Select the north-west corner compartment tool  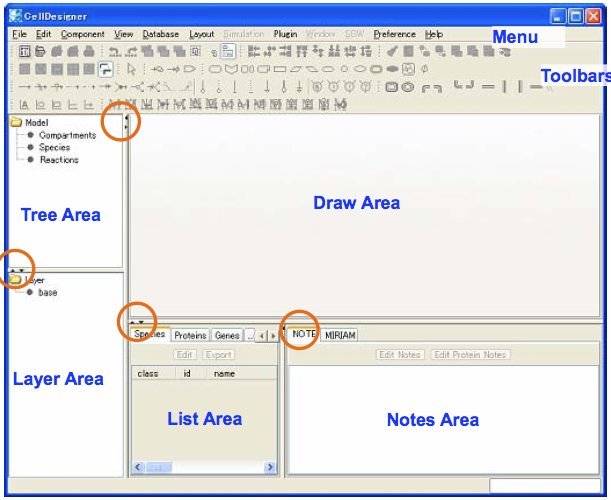click(x=426, y=88)
